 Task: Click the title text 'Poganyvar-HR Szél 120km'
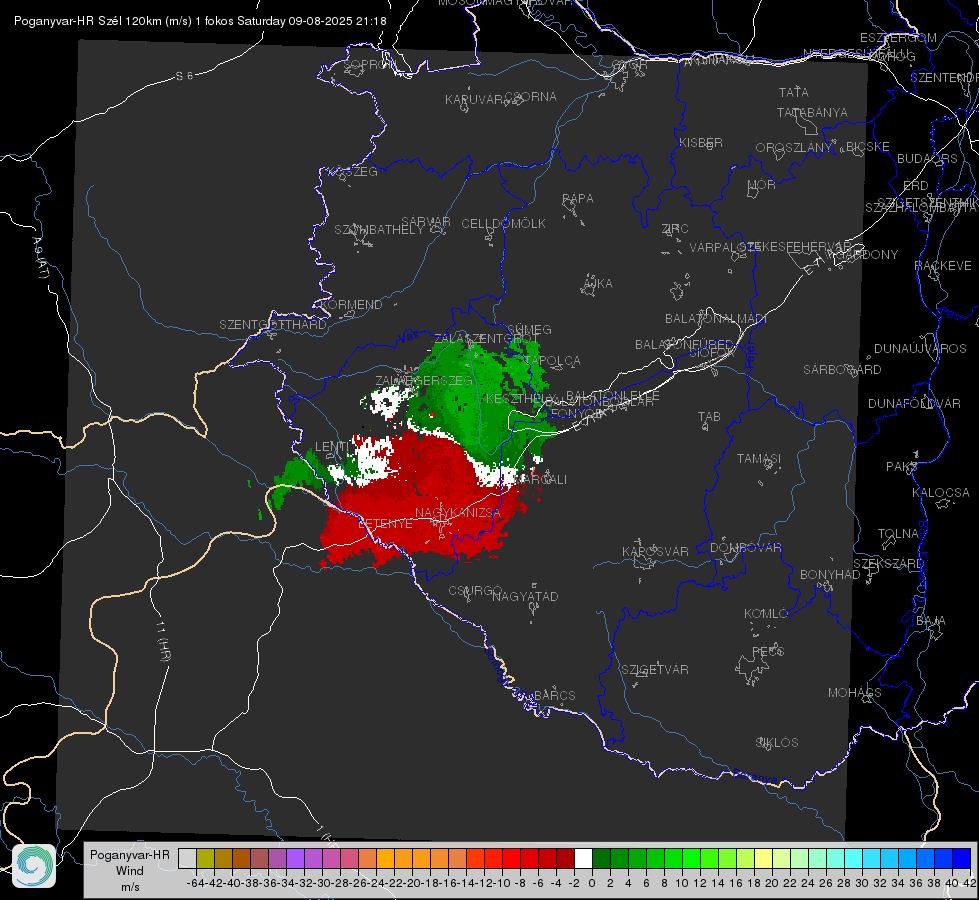(x=88, y=21)
